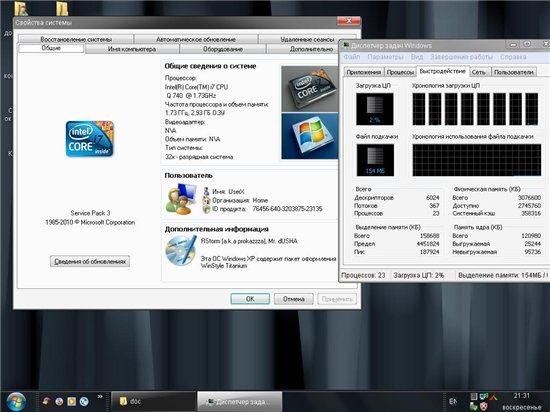The height and width of the screenshot is (412, 550).
Task: Open Task Manager Процессы tab
Action: [x=401, y=72]
